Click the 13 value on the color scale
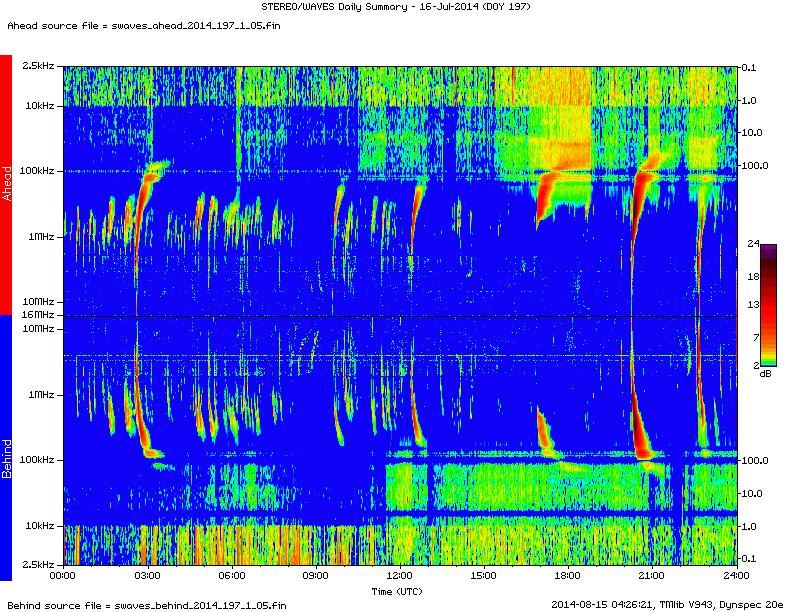The height and width of the screenshot is (612, 792). point(753,304)
